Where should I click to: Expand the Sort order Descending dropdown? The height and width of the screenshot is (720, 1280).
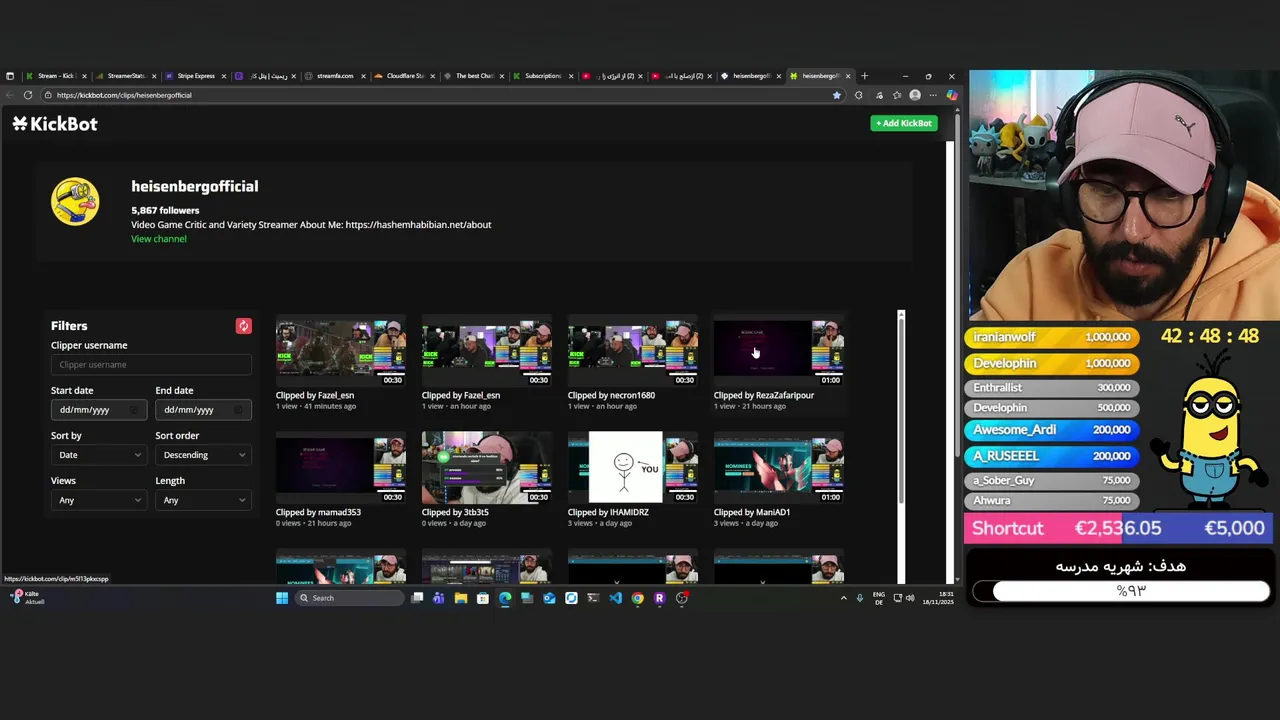pyautogui.click(x=203, y=455)
